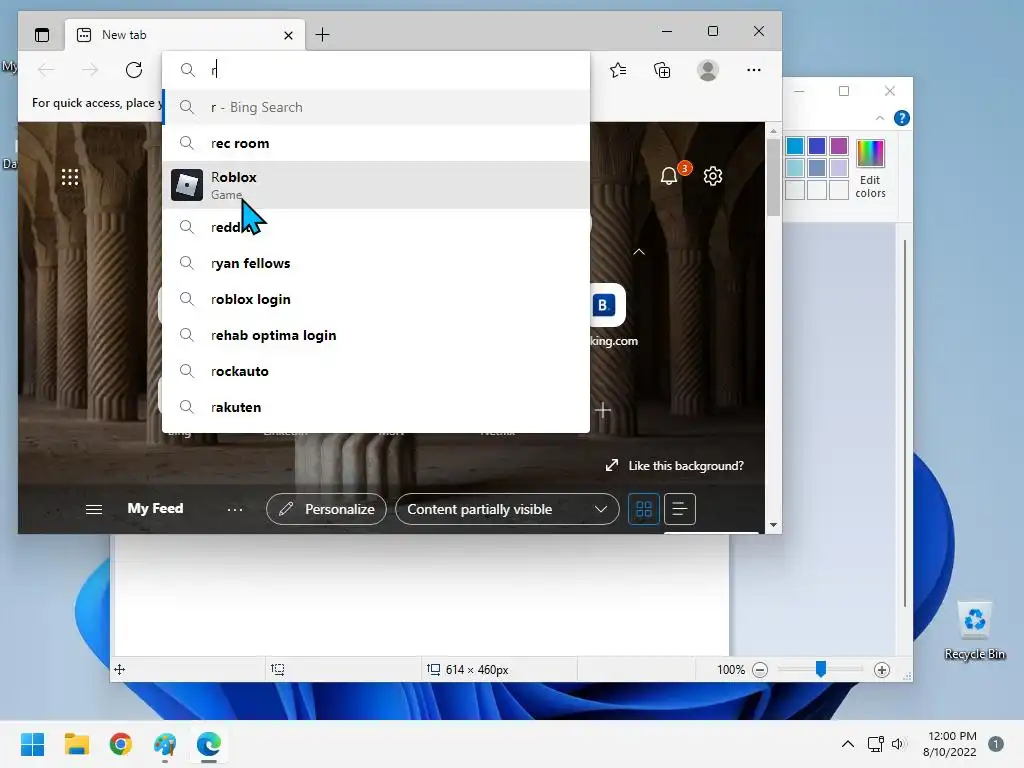Screen dimensions: 1024x768
Task: Open Edge Settings and more menu
Action: tap(754, 70)
